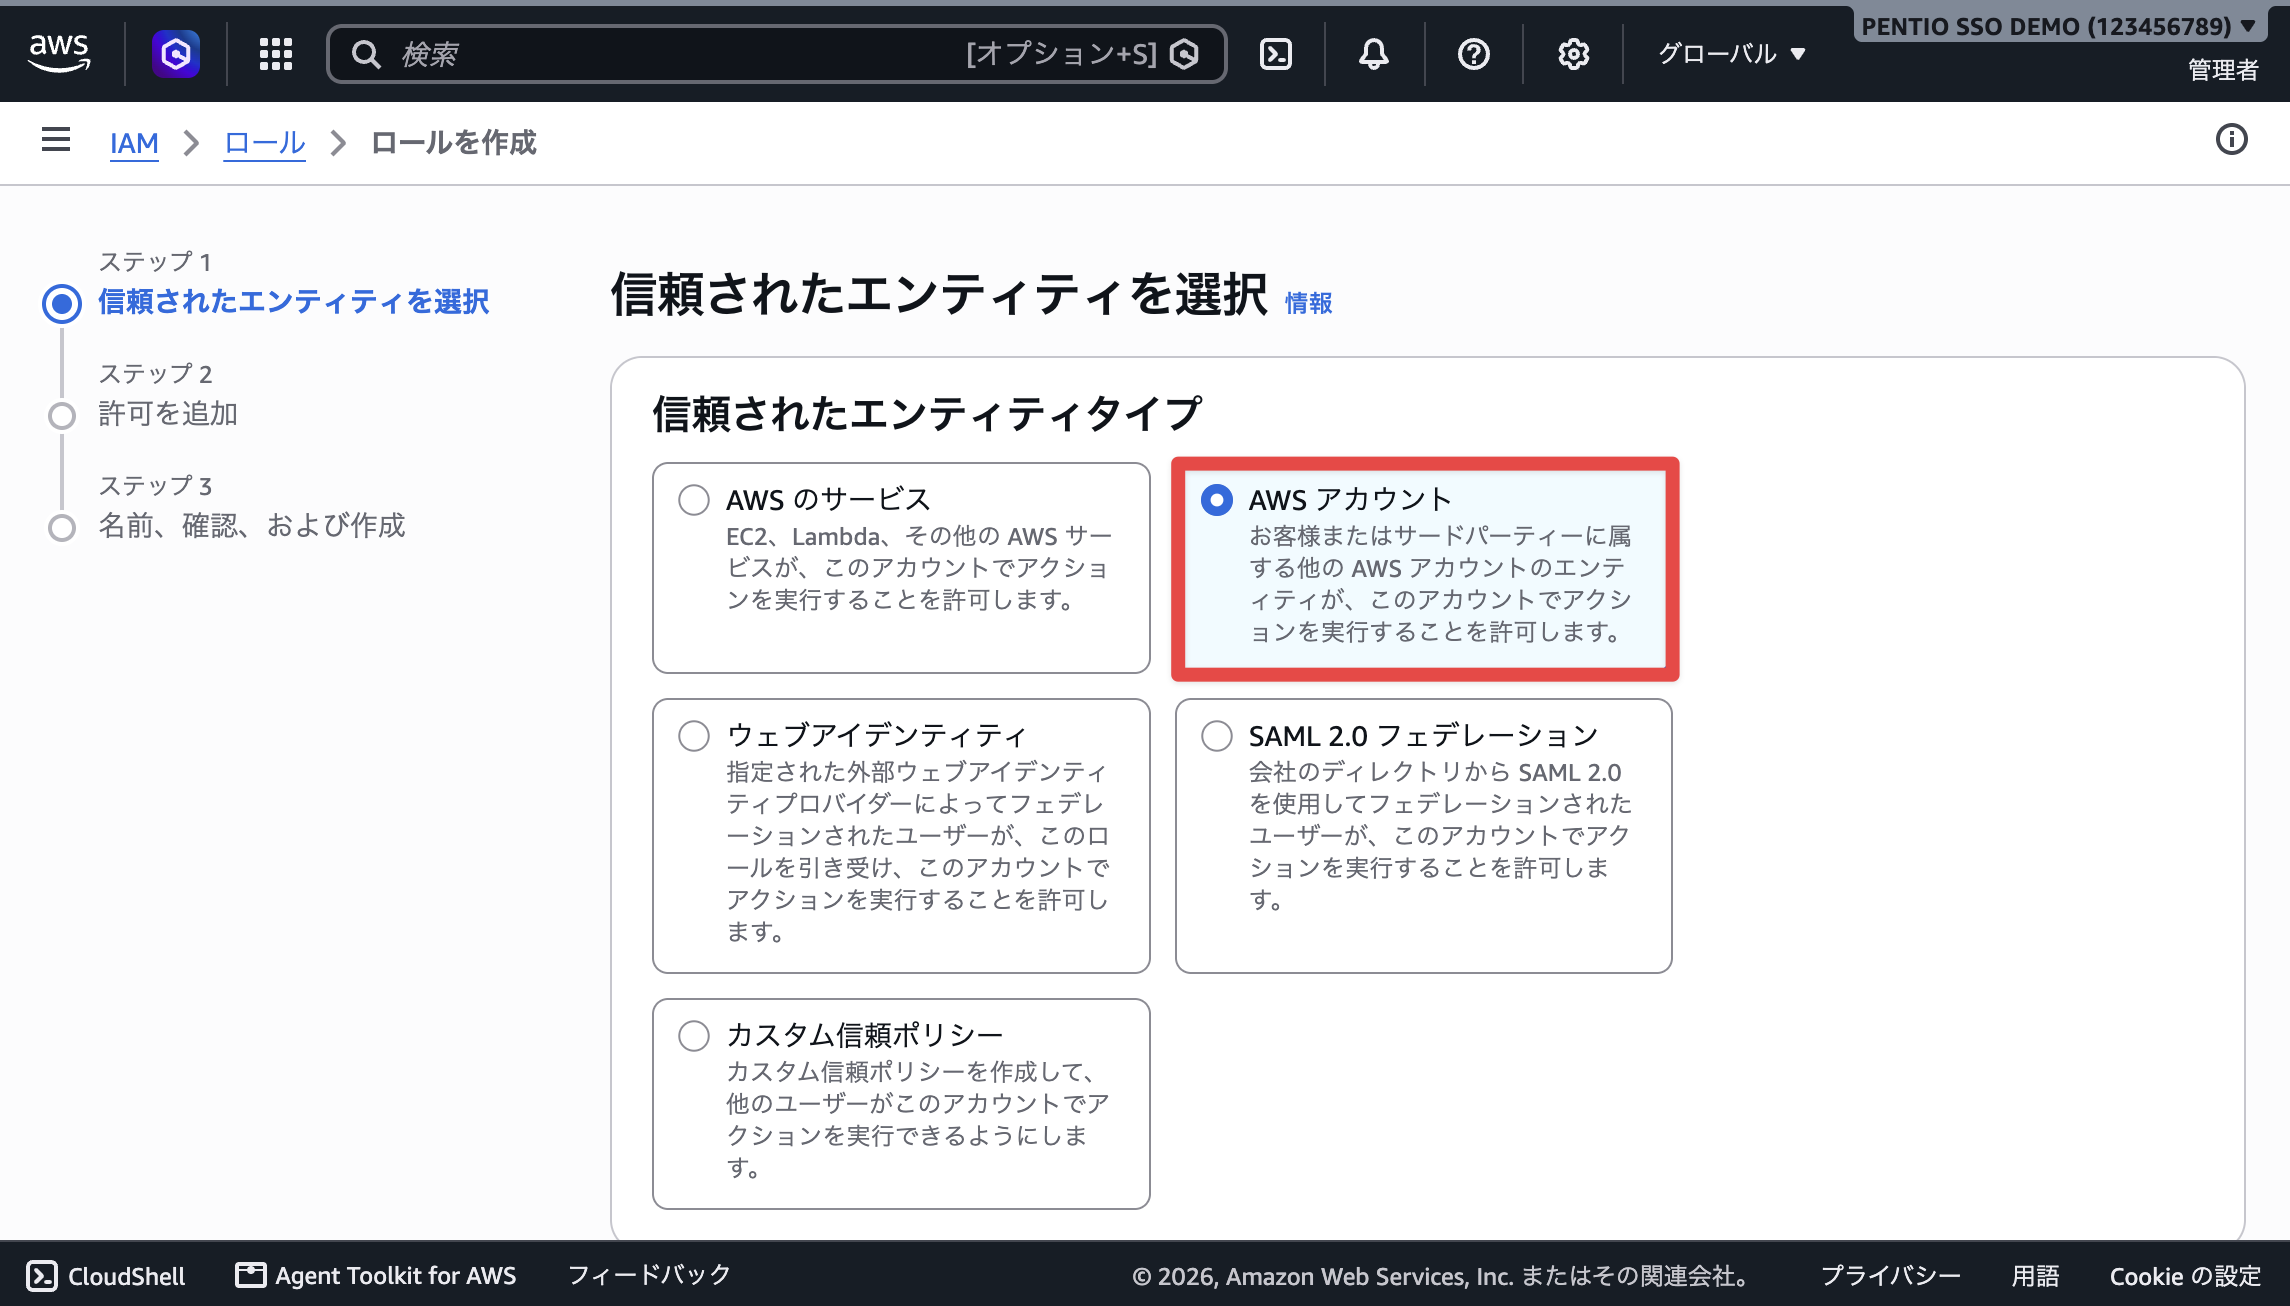Click the hexagon icon inside the search bar
The height and width of the screenshot is (1306, 2290).
point(1185,54)
